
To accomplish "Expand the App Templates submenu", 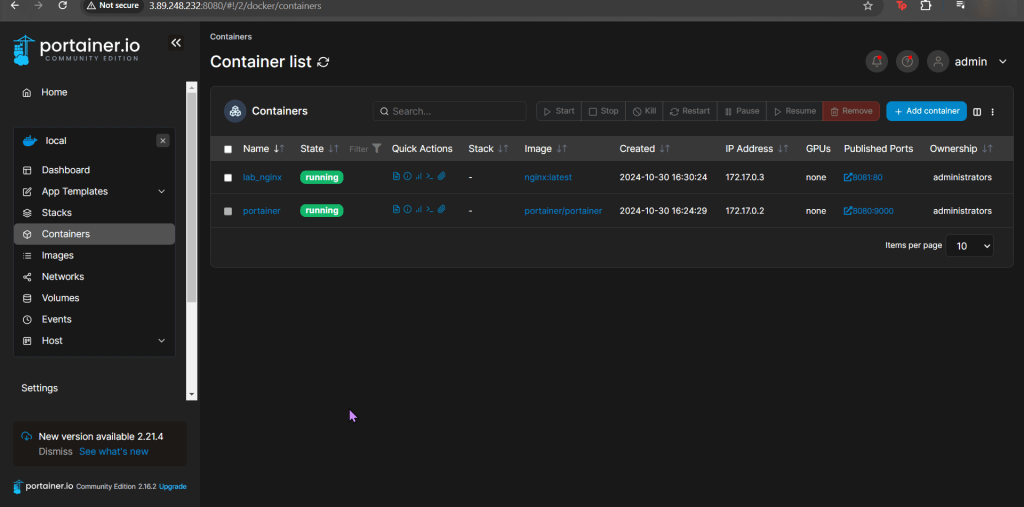I will 162,192.
